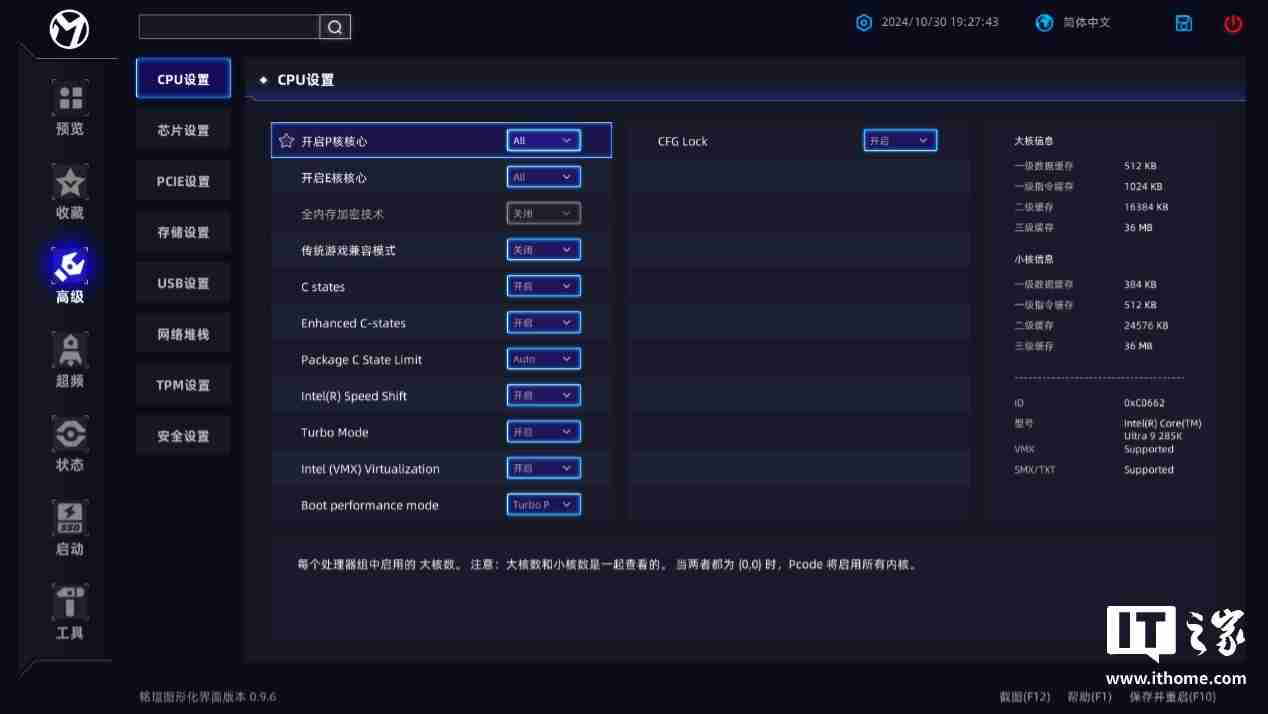Toggle Turbo Mode from 开启 to off
The height and width of the screenshot is (714, 1268).
tap(543, 431)
